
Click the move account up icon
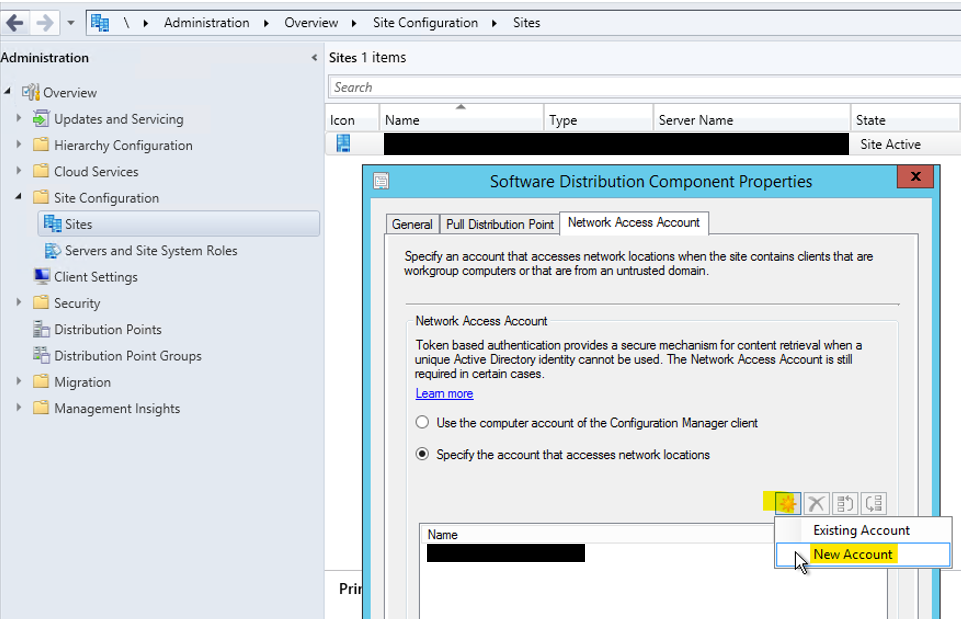click(845, 504)
